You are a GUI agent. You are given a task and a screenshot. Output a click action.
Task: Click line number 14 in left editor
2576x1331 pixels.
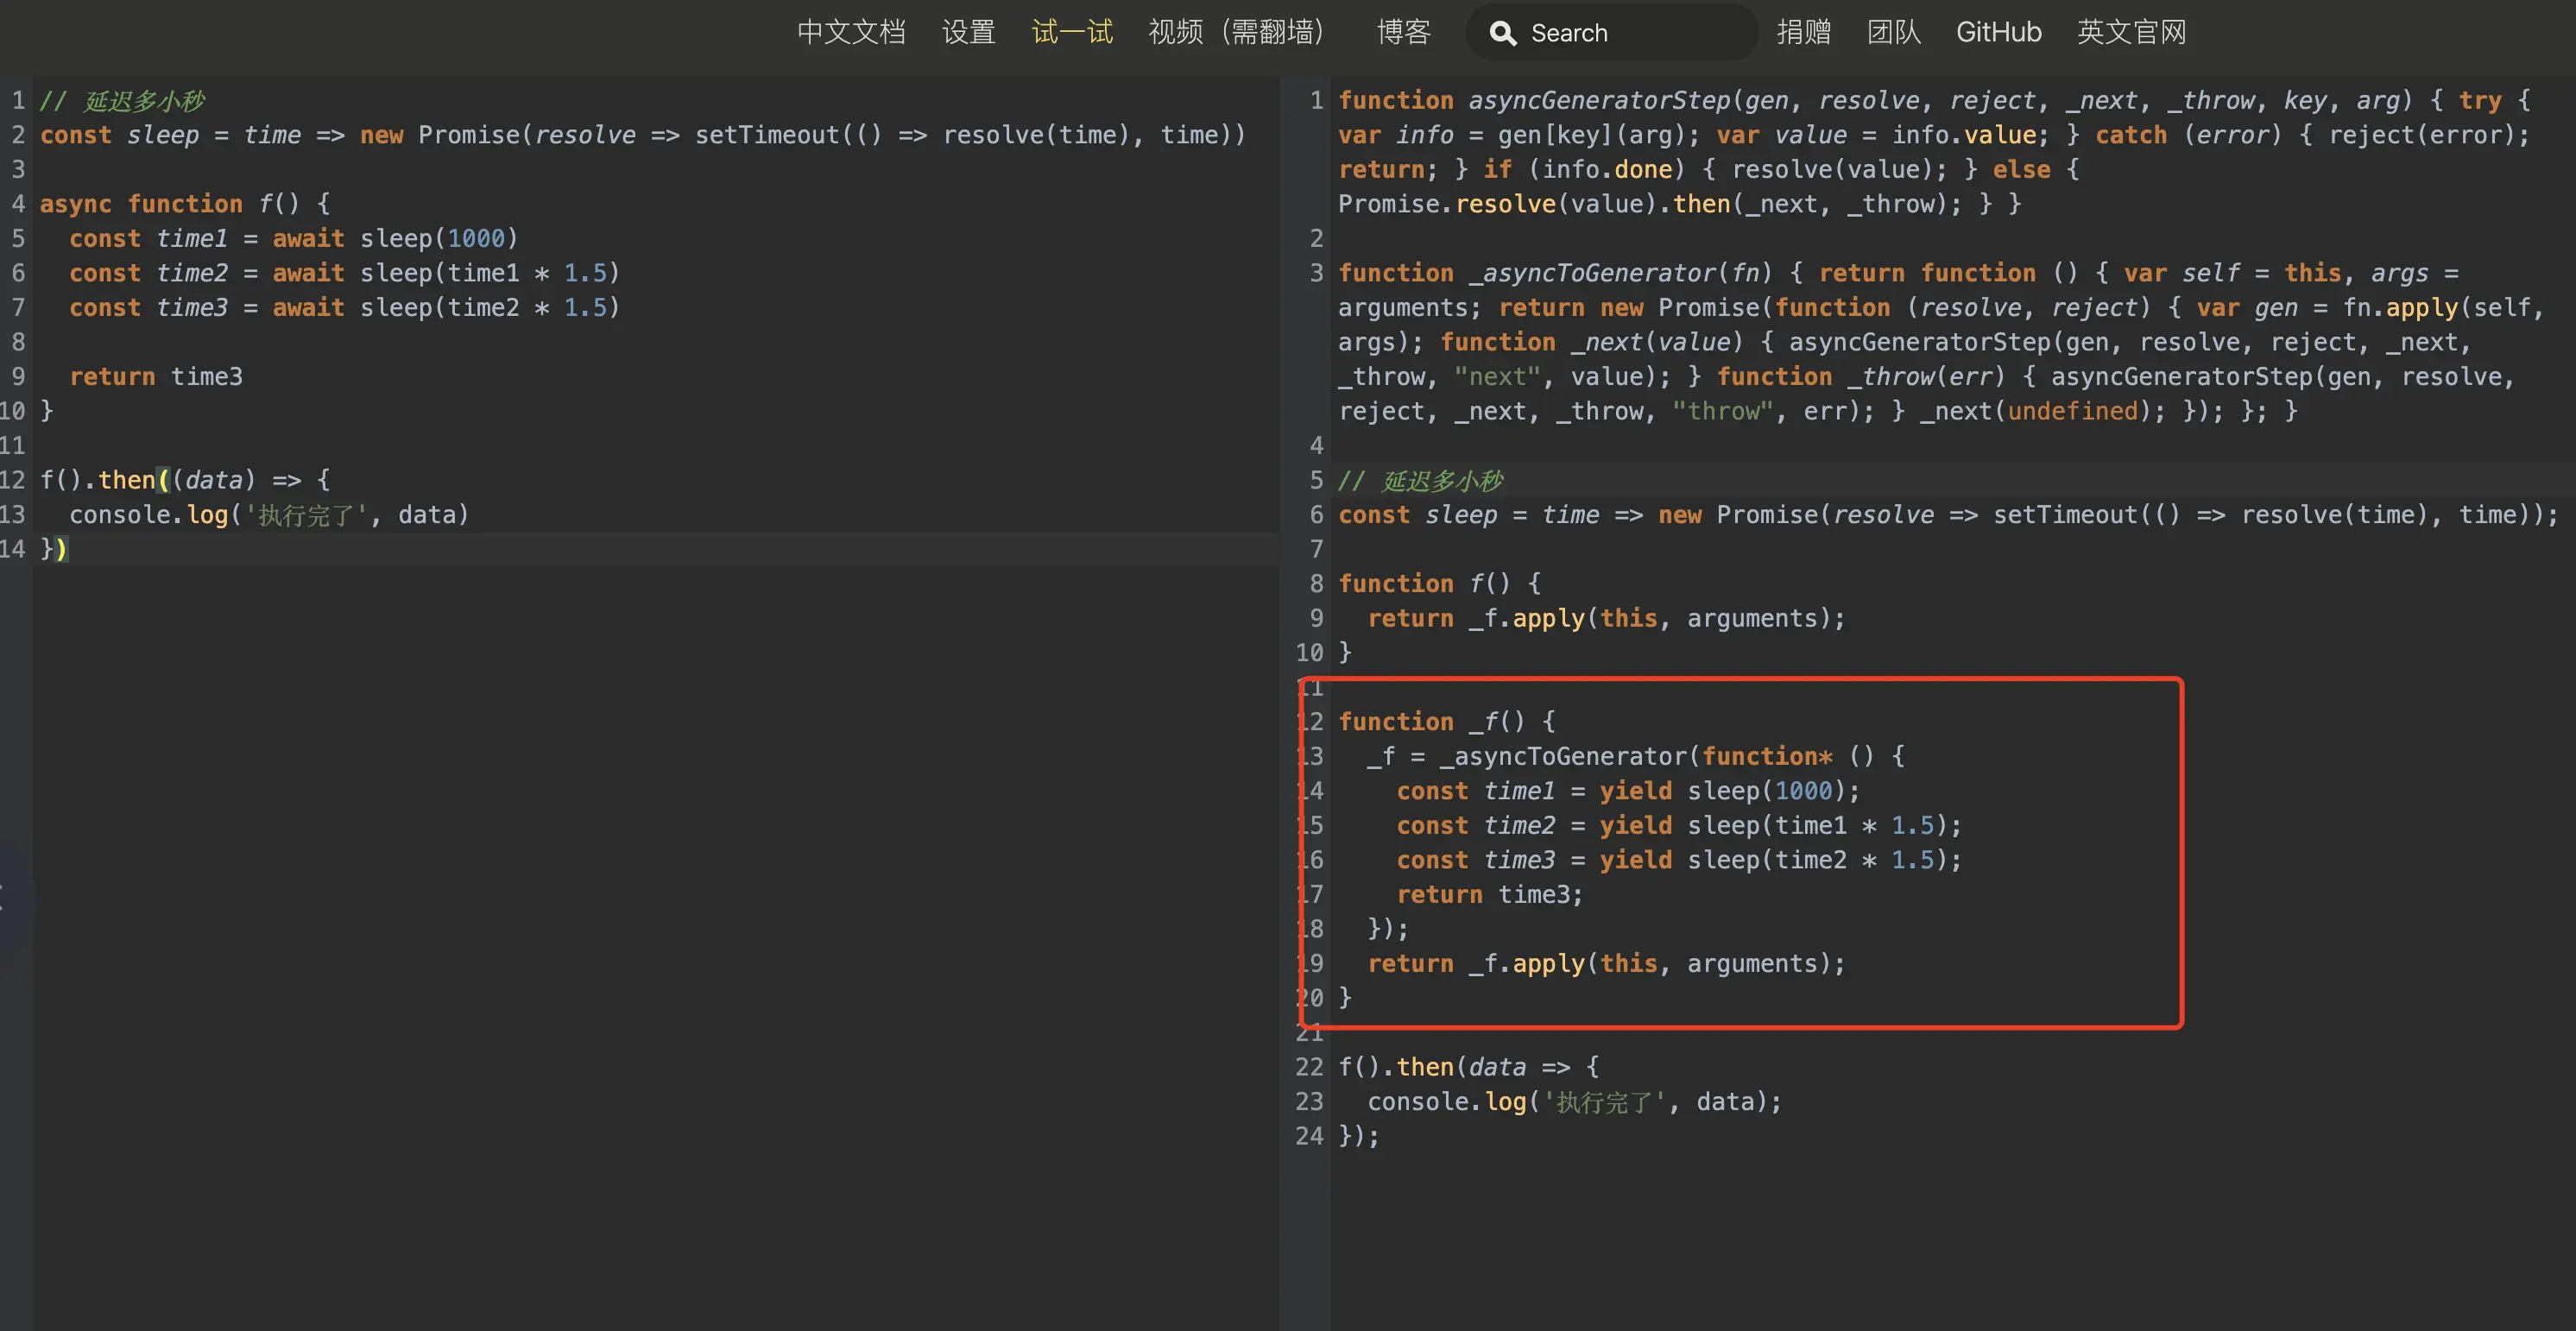click(14, 549)
